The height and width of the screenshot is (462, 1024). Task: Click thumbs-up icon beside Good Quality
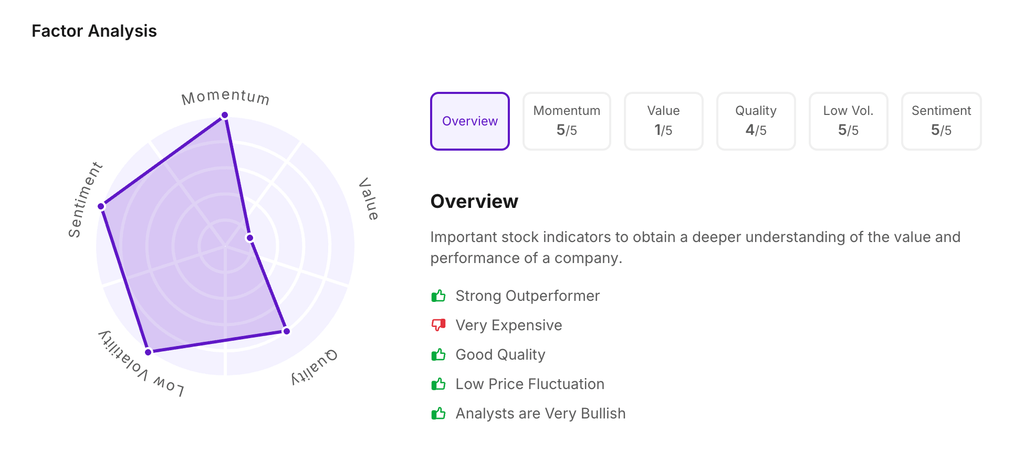[438, 355]
